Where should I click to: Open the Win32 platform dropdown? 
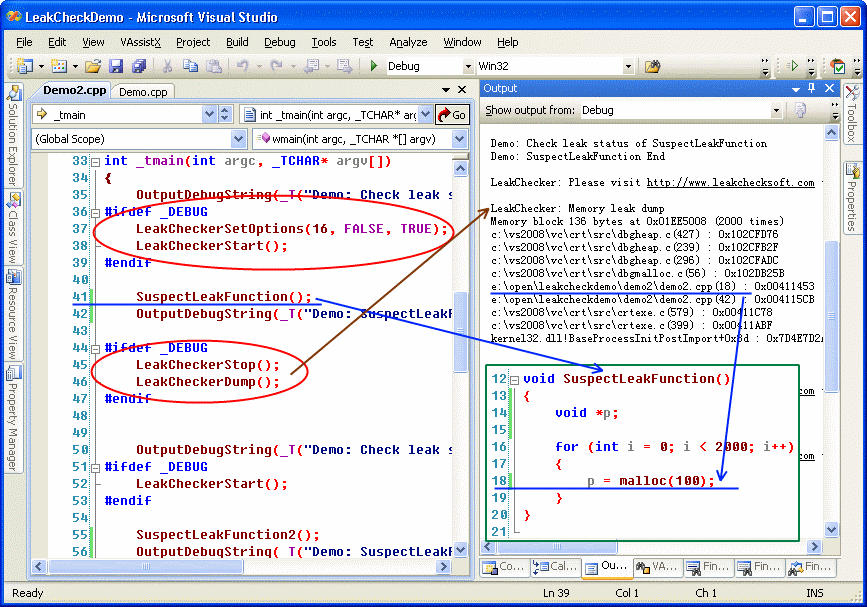628,67
